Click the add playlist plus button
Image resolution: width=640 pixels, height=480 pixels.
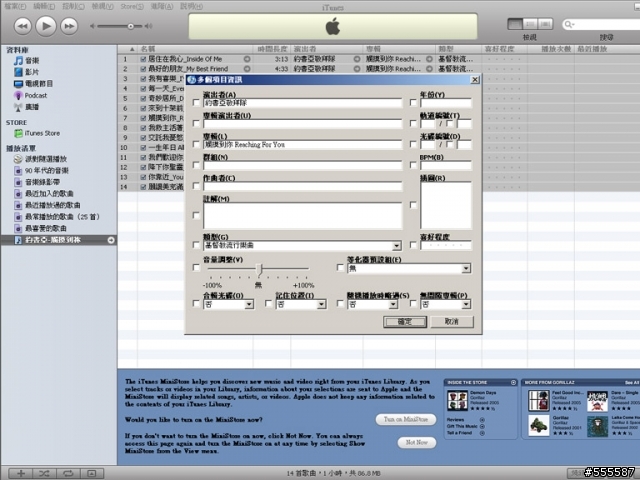tap(21, 473)
